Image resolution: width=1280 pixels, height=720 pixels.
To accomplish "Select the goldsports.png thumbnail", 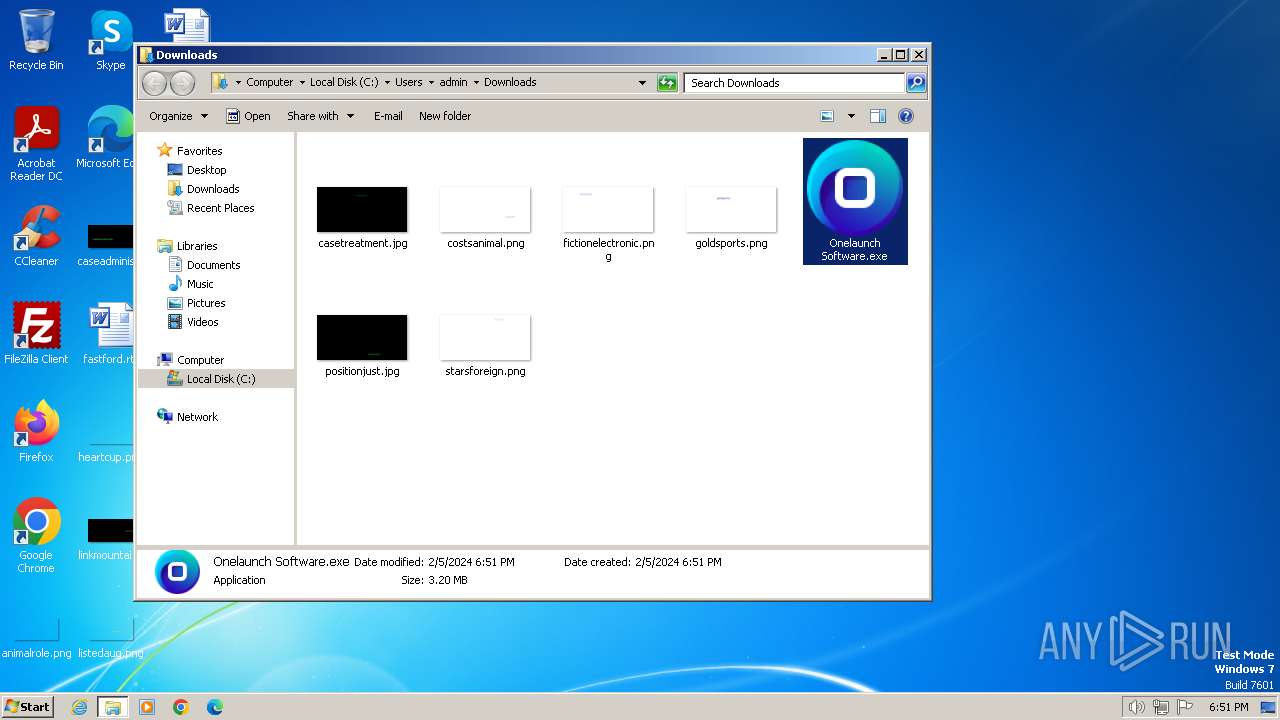I will 731,209.
